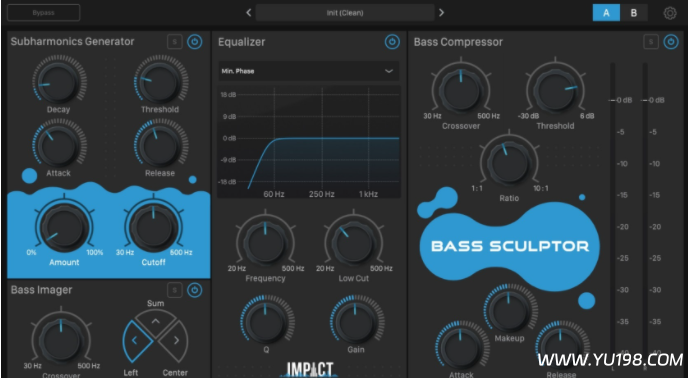Click the Subharmonics Generator title

(72, 42)
